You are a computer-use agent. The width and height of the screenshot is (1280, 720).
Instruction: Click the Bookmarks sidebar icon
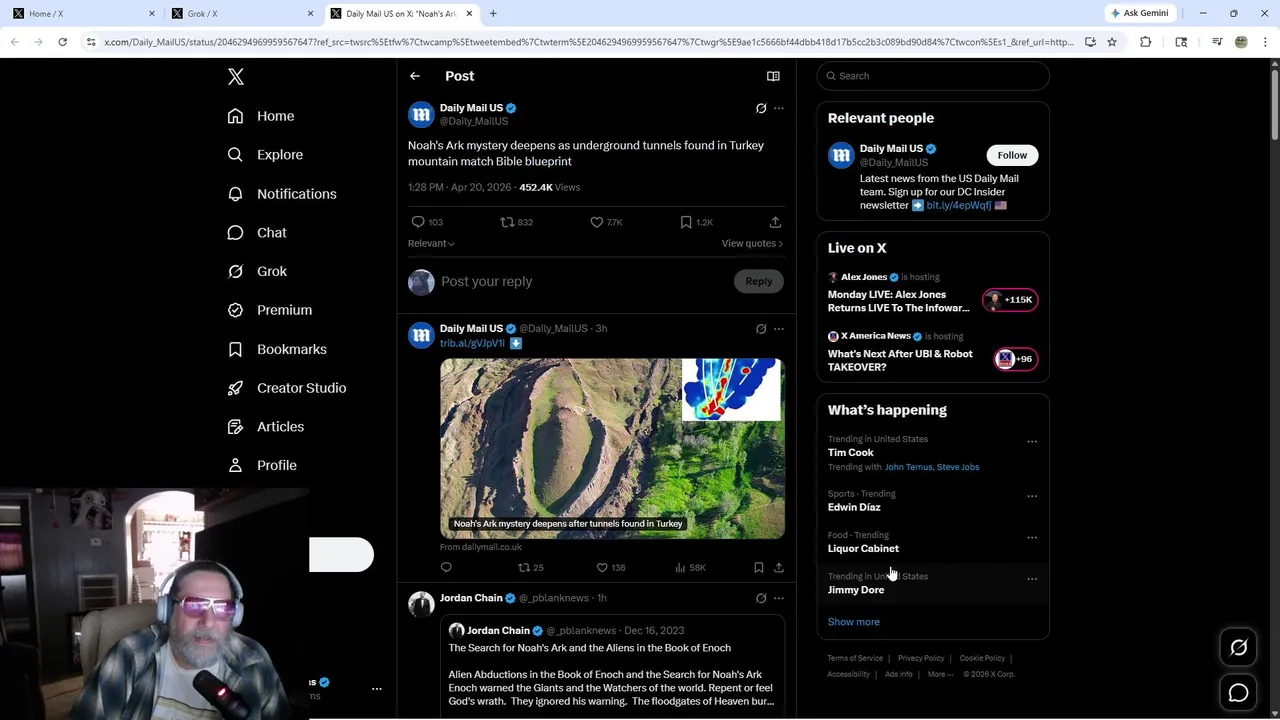235,349
